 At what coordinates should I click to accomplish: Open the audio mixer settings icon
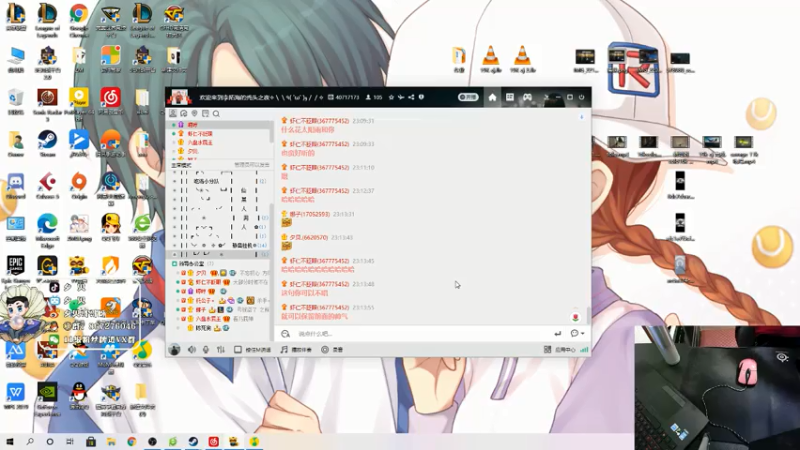pyautogui.click(x=220, y=349)
